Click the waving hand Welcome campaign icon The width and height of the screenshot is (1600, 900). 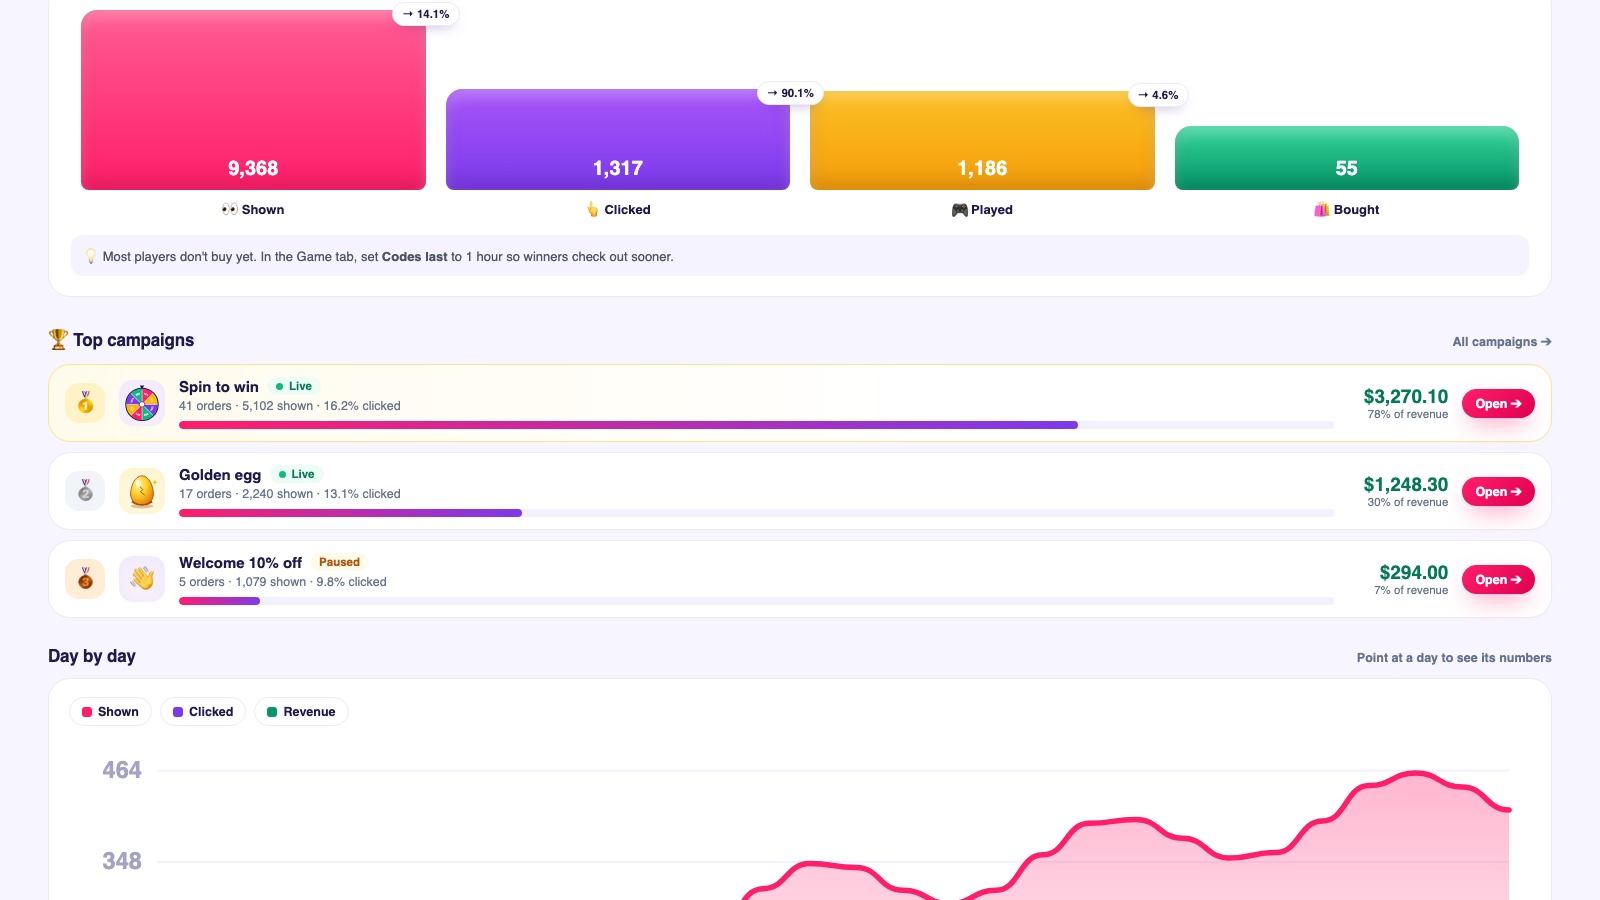tap(142, 580)
